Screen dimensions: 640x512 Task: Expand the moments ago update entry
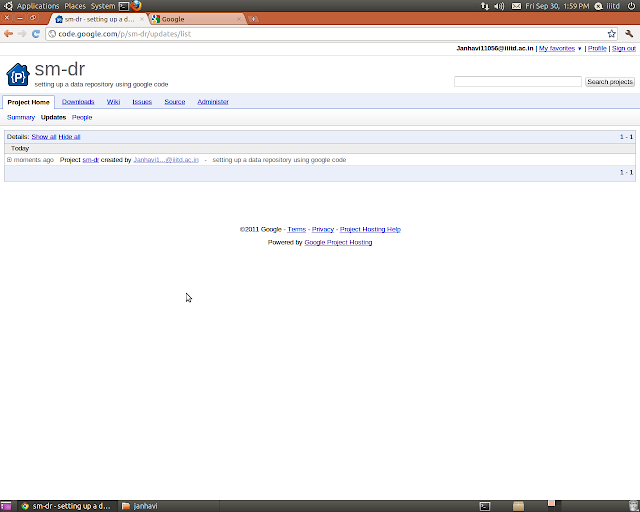[x=9, y=160]
